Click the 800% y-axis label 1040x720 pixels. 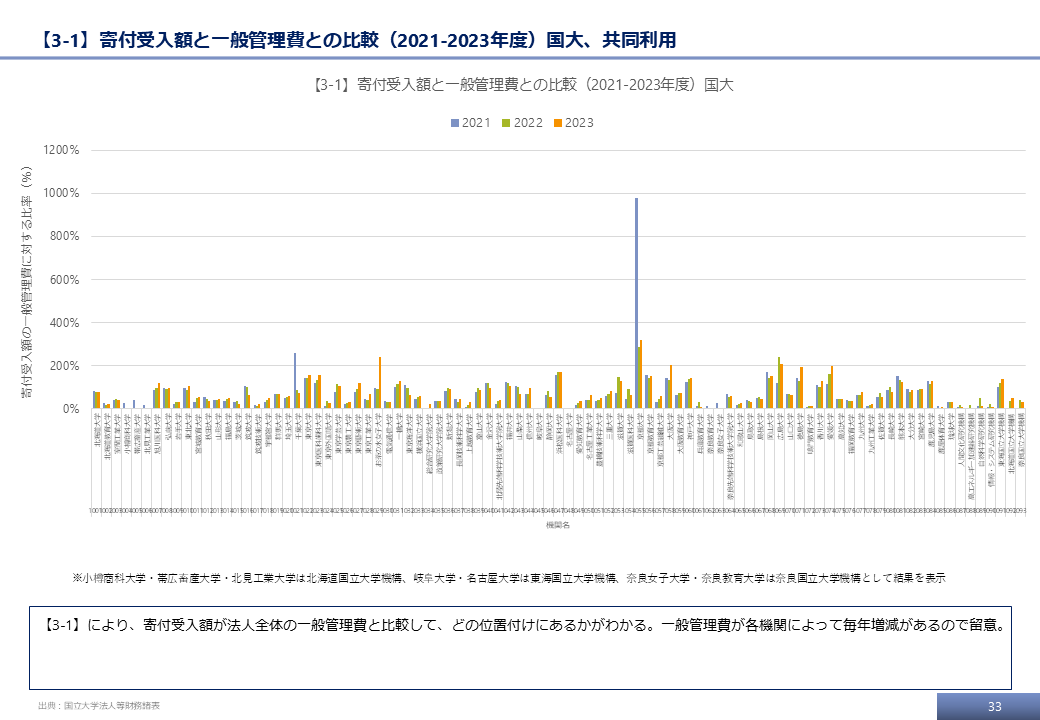63,236
